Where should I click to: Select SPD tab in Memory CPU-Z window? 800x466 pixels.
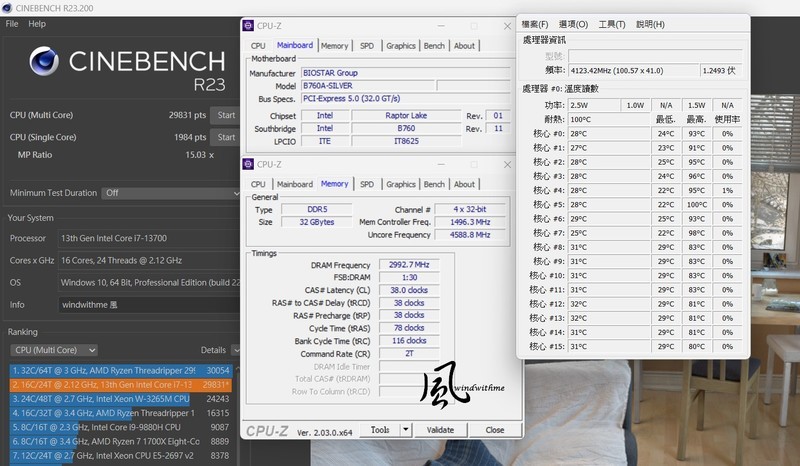(x=367, y=184)
